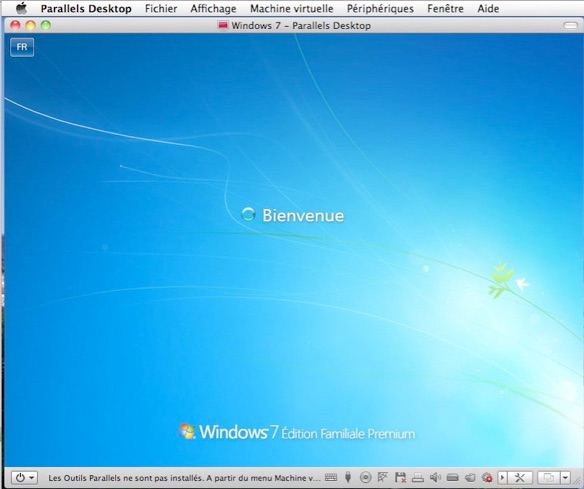This screenshot has height=489, width=584.
Task: Open the Aide menu
Action: (488, 8)
